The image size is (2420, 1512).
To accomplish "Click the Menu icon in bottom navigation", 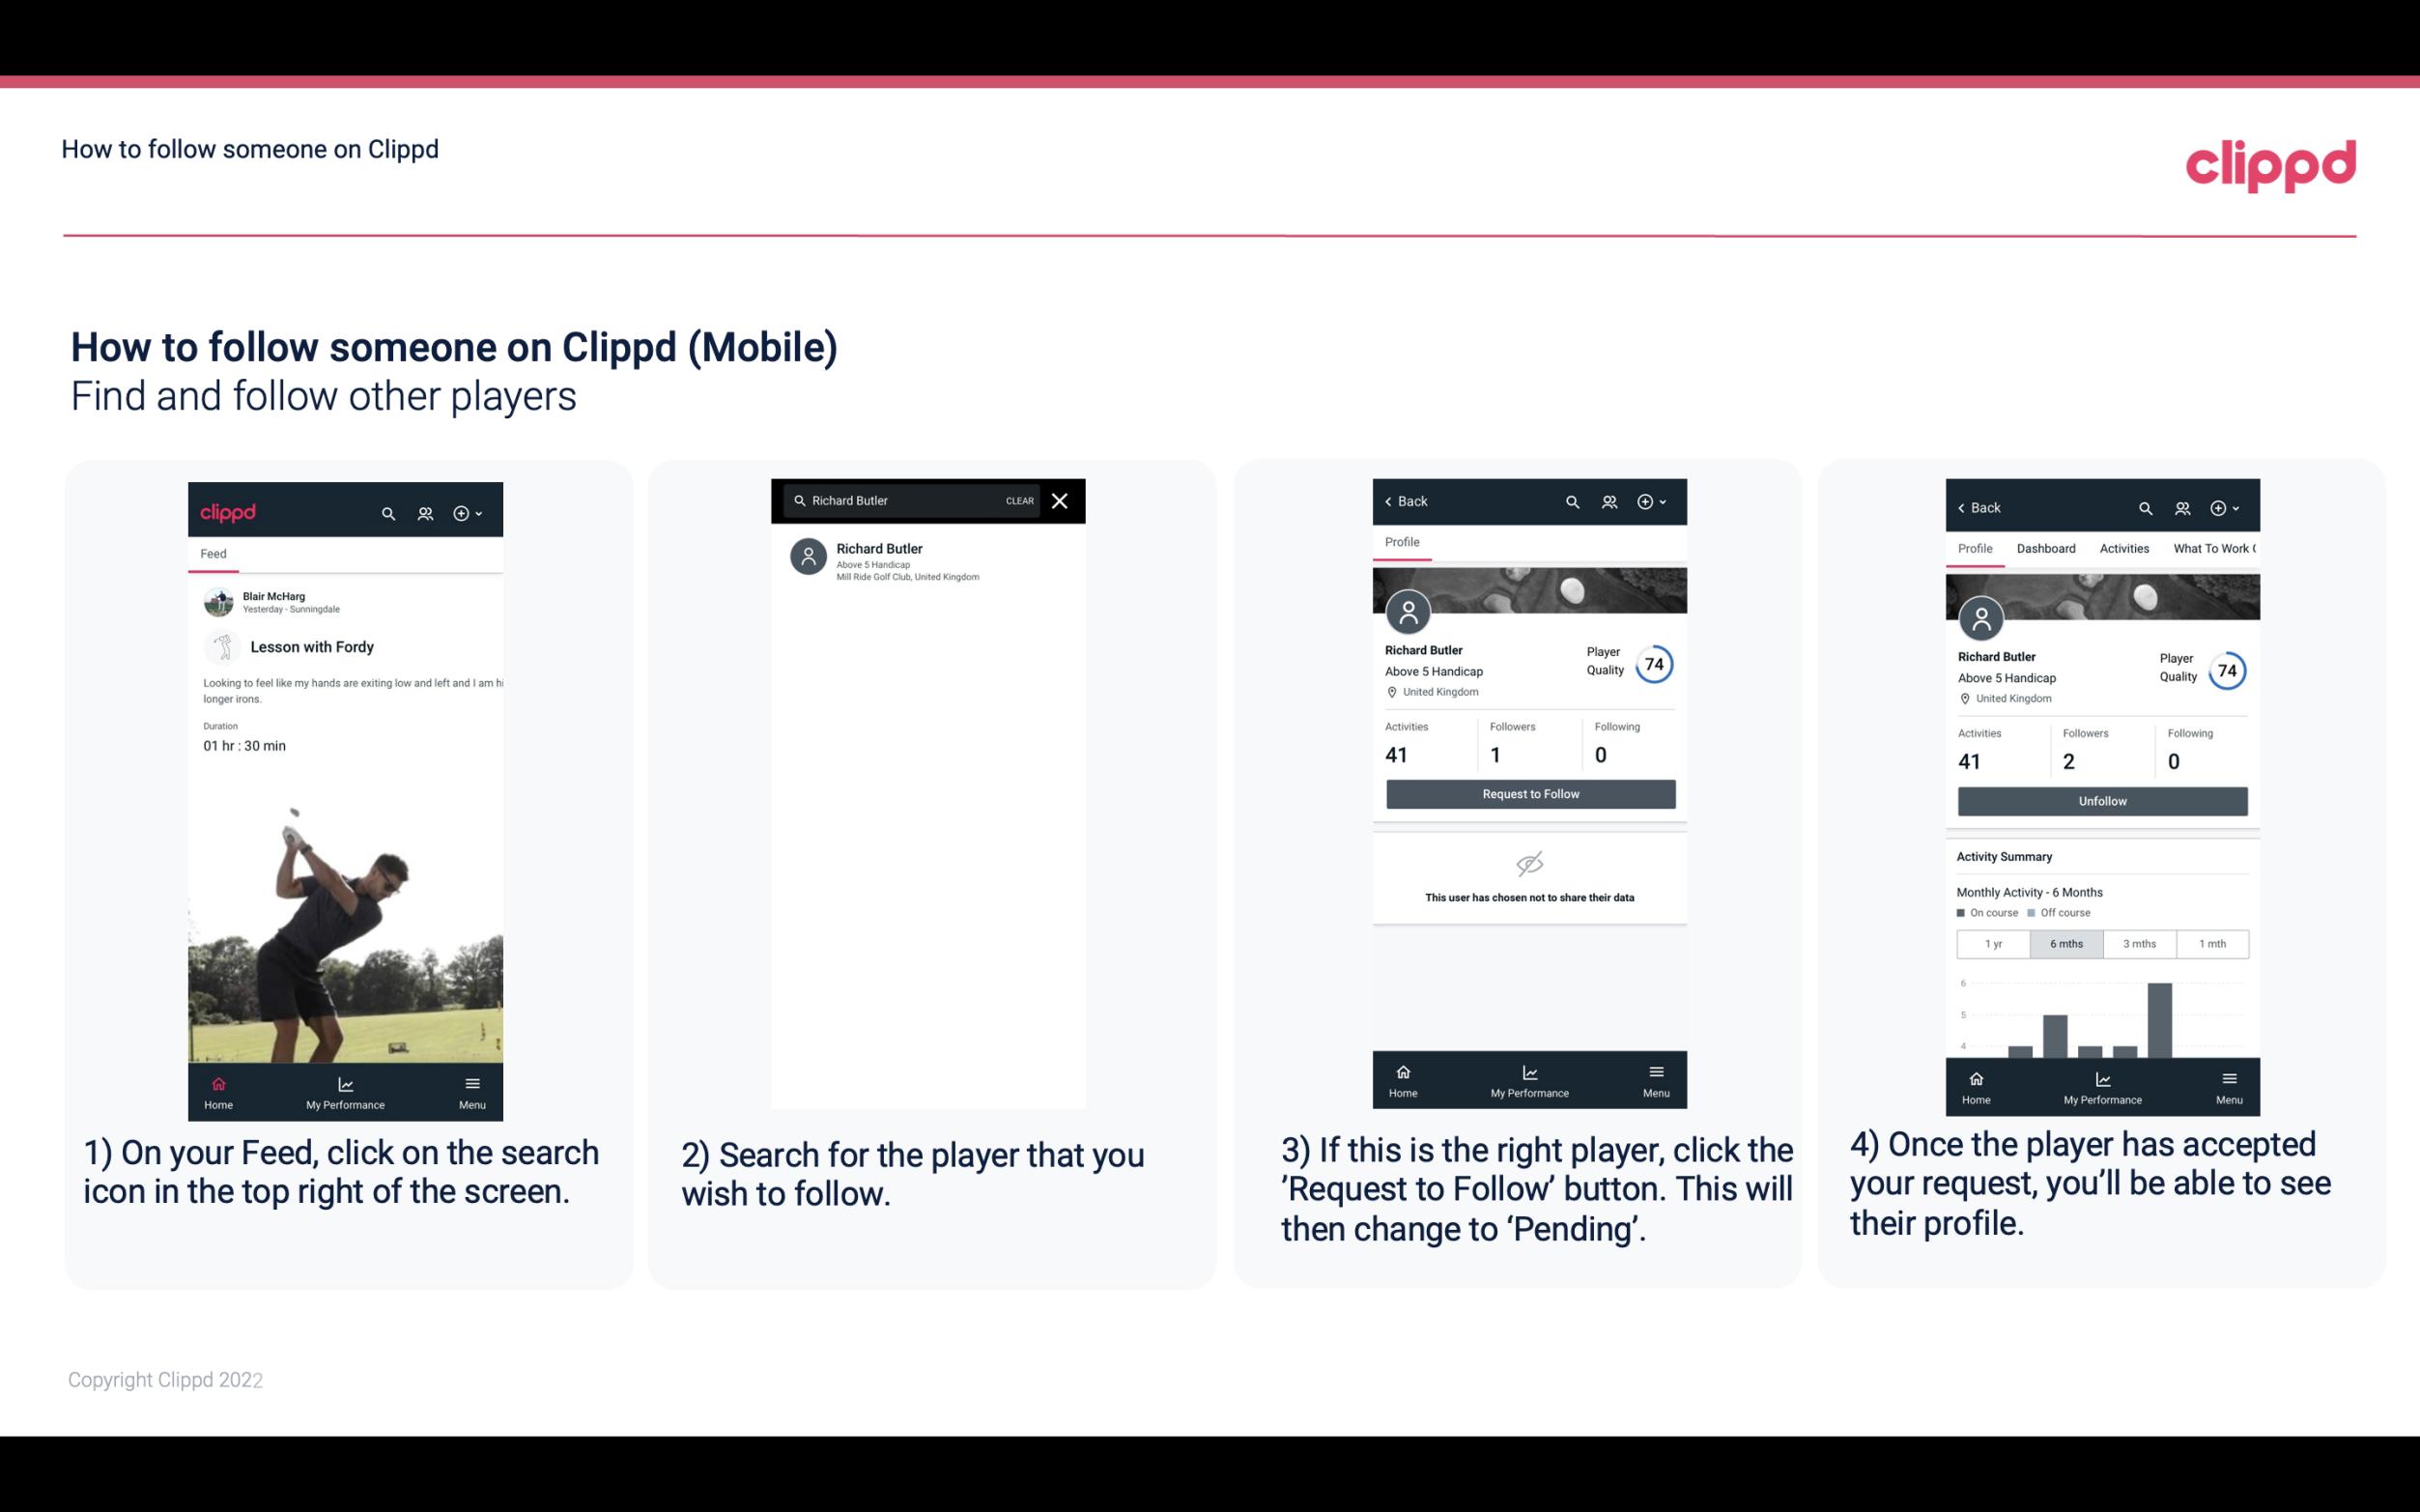I will (471, 1082).
